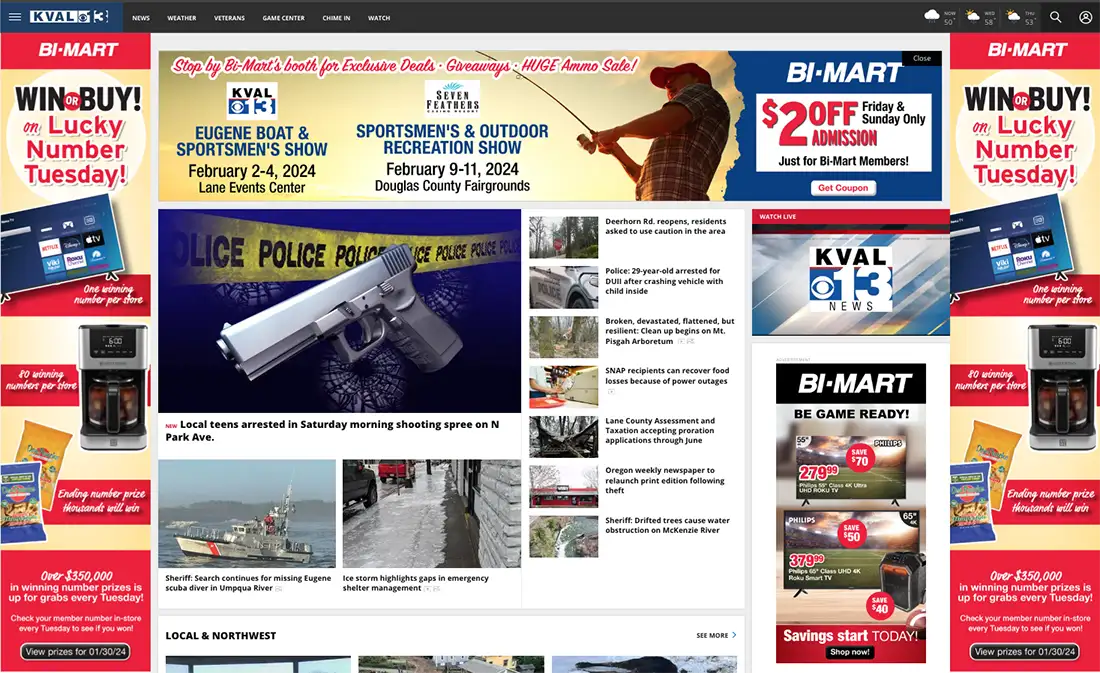Open headline Local teens arrested in shooting spree

pos(333,430)
